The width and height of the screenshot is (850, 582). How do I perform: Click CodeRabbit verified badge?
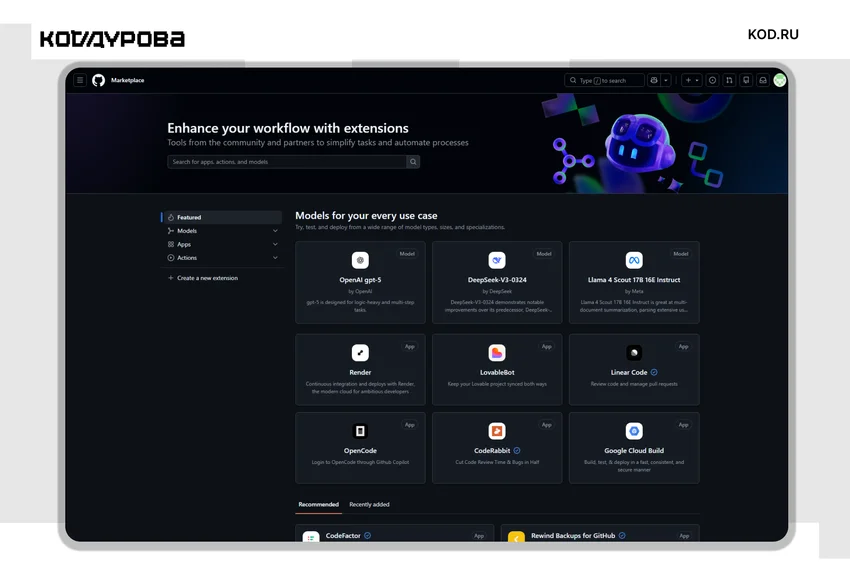coord(517,450)
